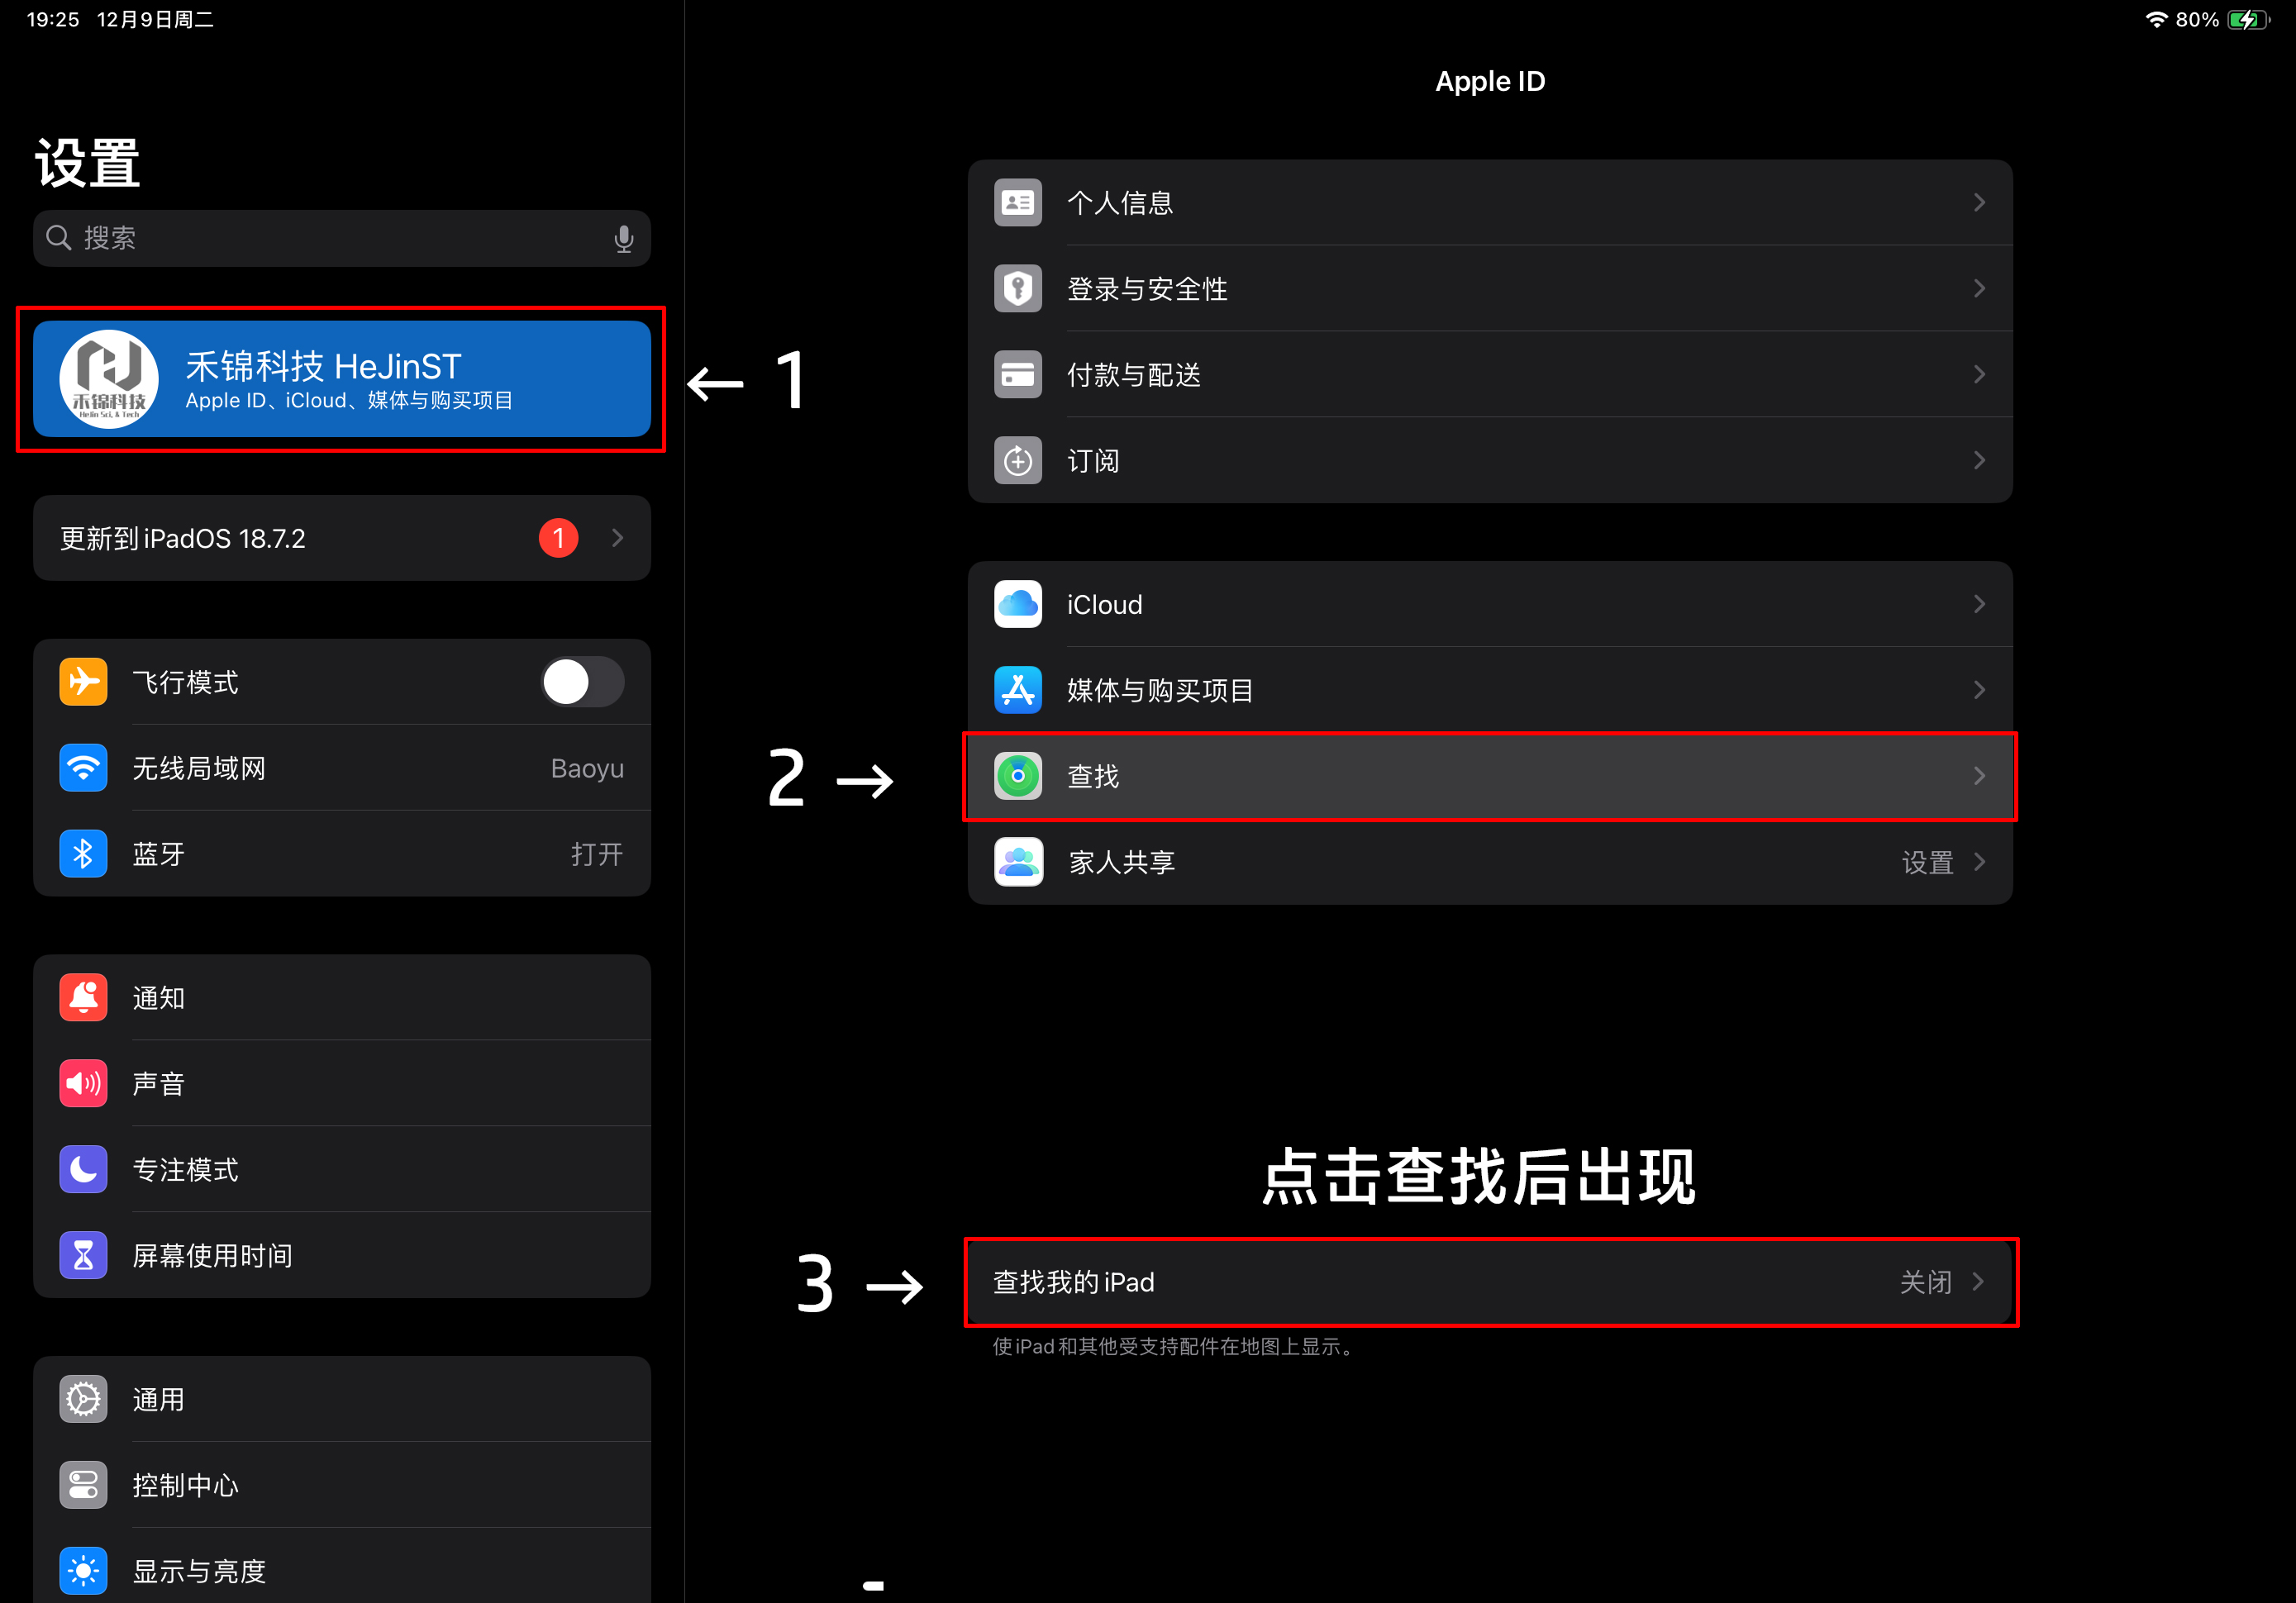Open 控制中心 settings label
This screenshot has width=2296, height=1603.
[186, 1486]
